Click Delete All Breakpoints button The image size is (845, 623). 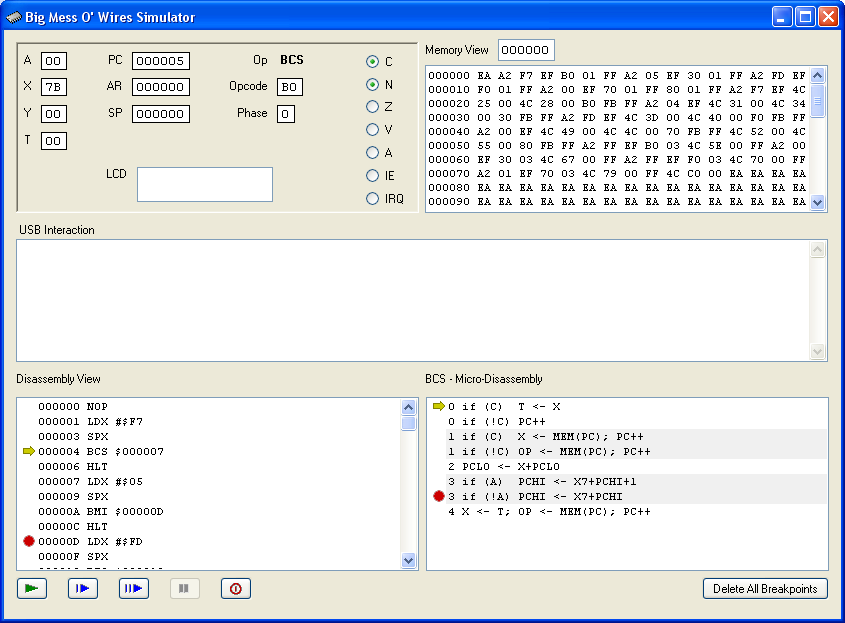click(x=765, y=589)
